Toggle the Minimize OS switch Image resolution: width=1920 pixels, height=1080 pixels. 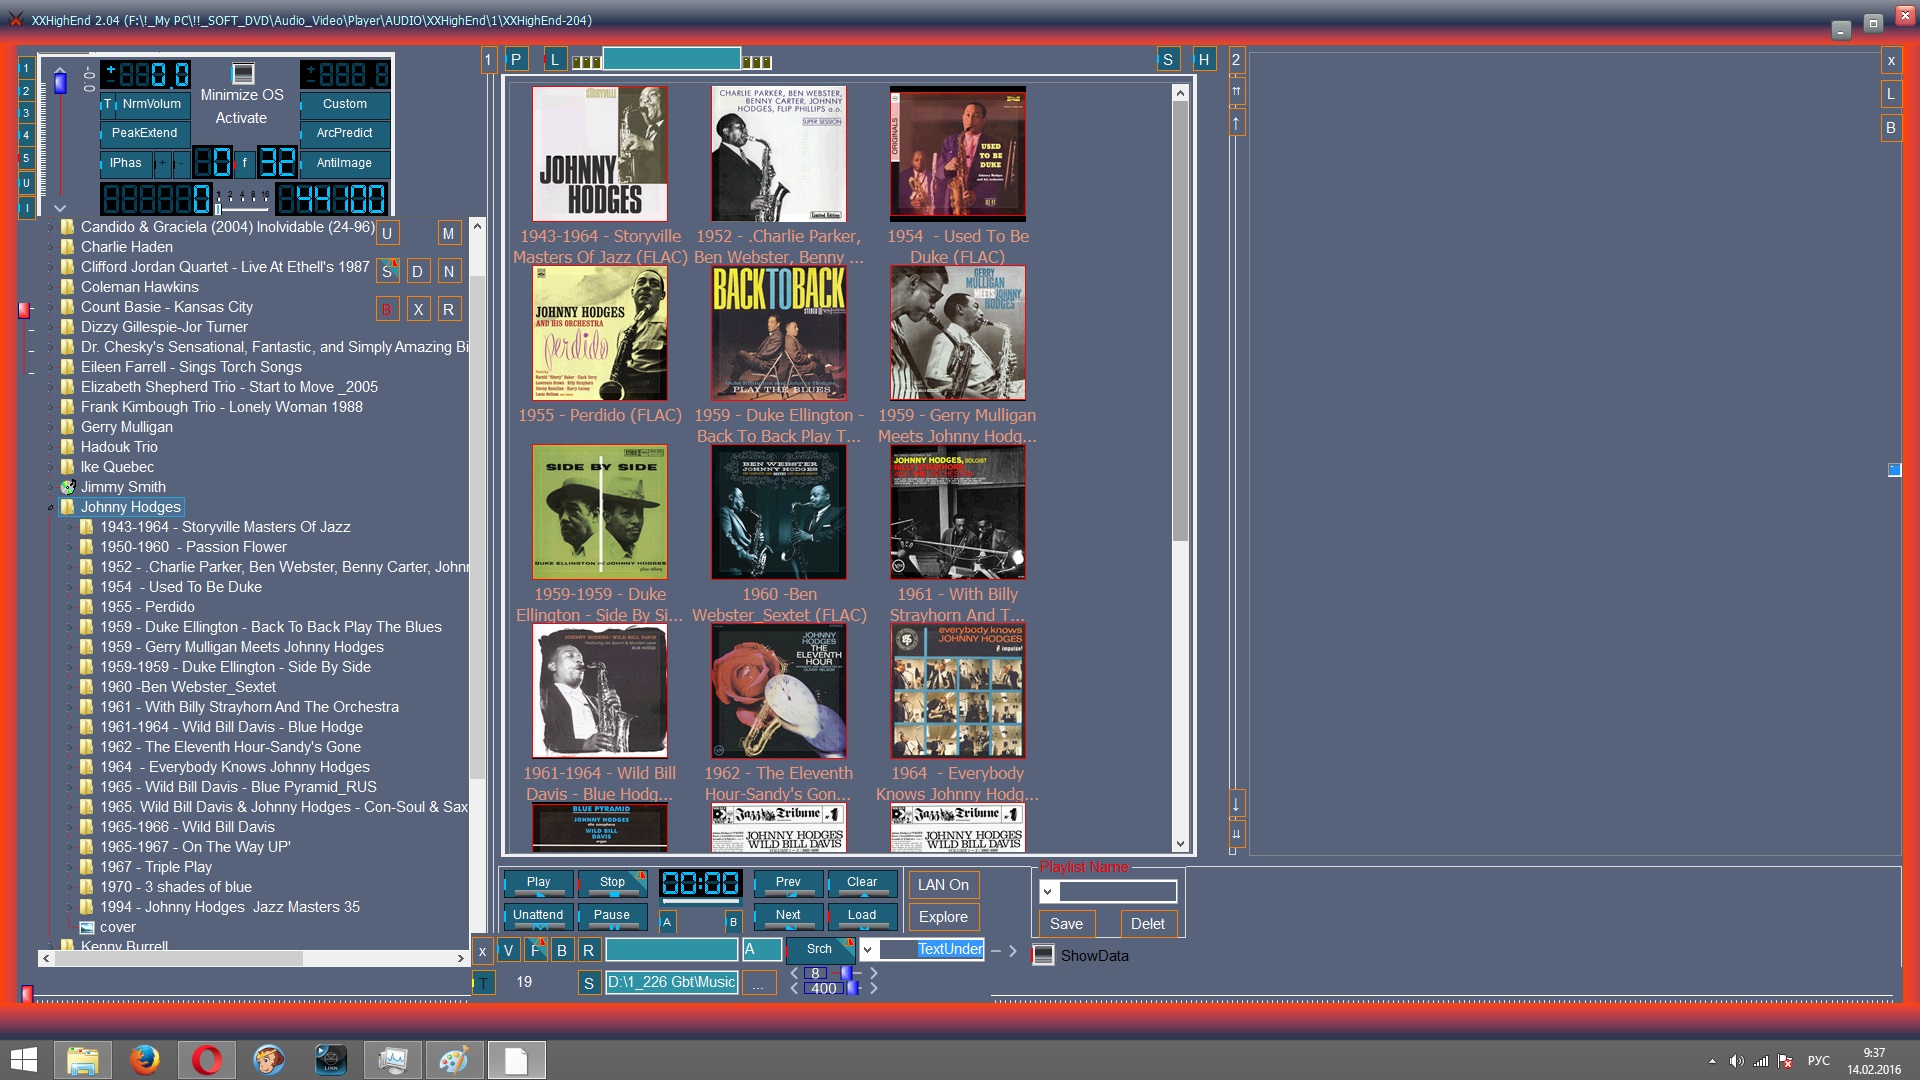(243, 73)
